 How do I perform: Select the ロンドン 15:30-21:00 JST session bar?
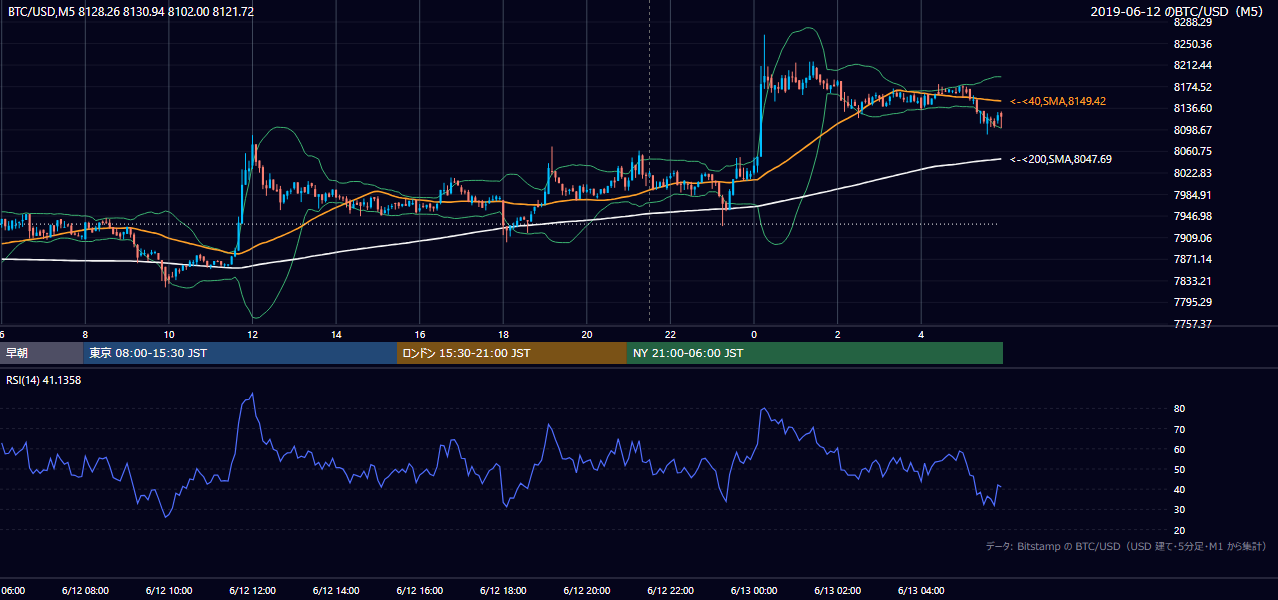(x=512, y=353)
